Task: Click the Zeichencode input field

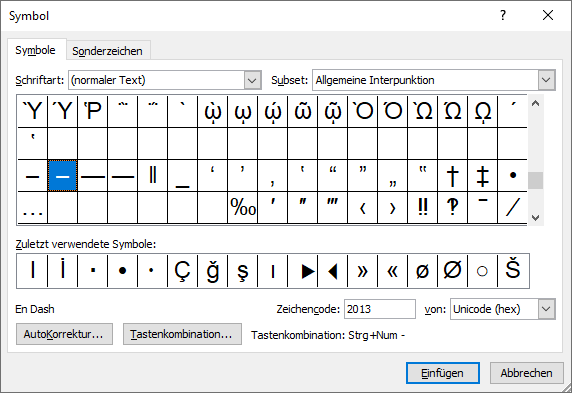Action: (x=379, y=309)
